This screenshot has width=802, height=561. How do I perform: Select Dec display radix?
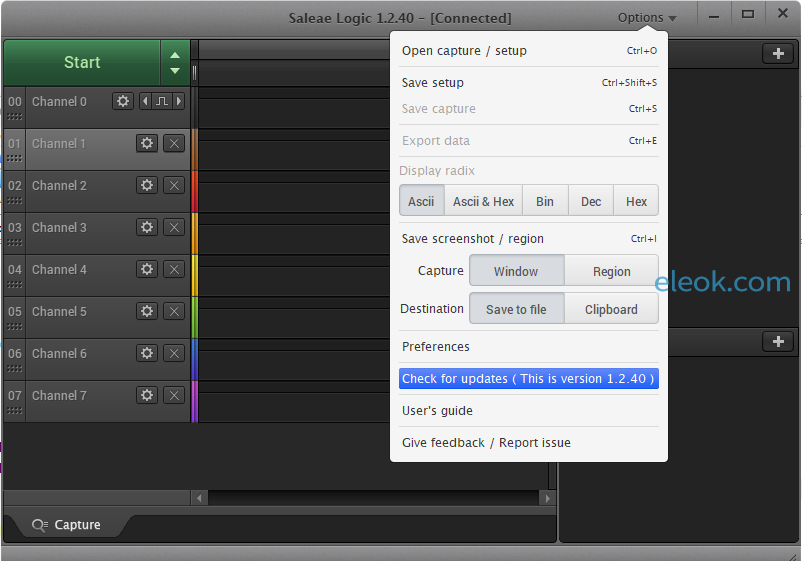[591, 201]
